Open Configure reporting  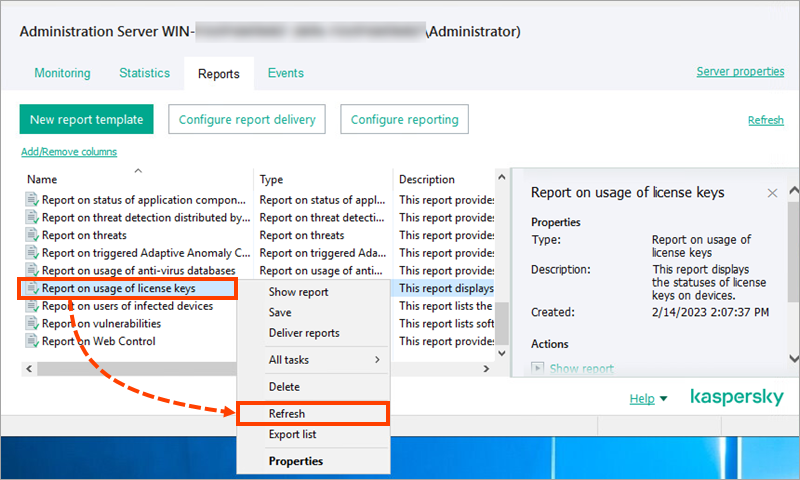pos(405,119)
